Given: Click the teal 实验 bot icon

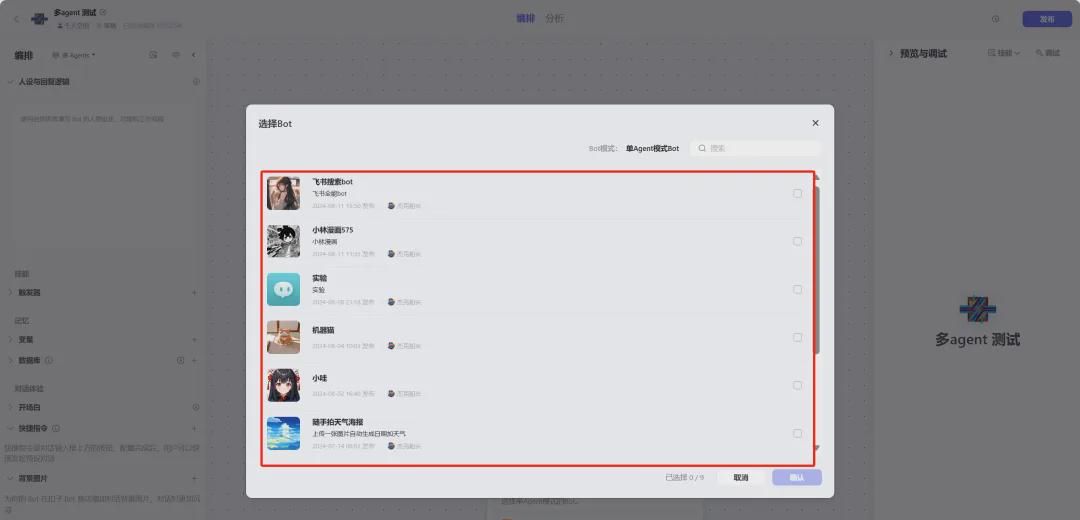Looking at the screenshot, I should (x=283, y=289).
